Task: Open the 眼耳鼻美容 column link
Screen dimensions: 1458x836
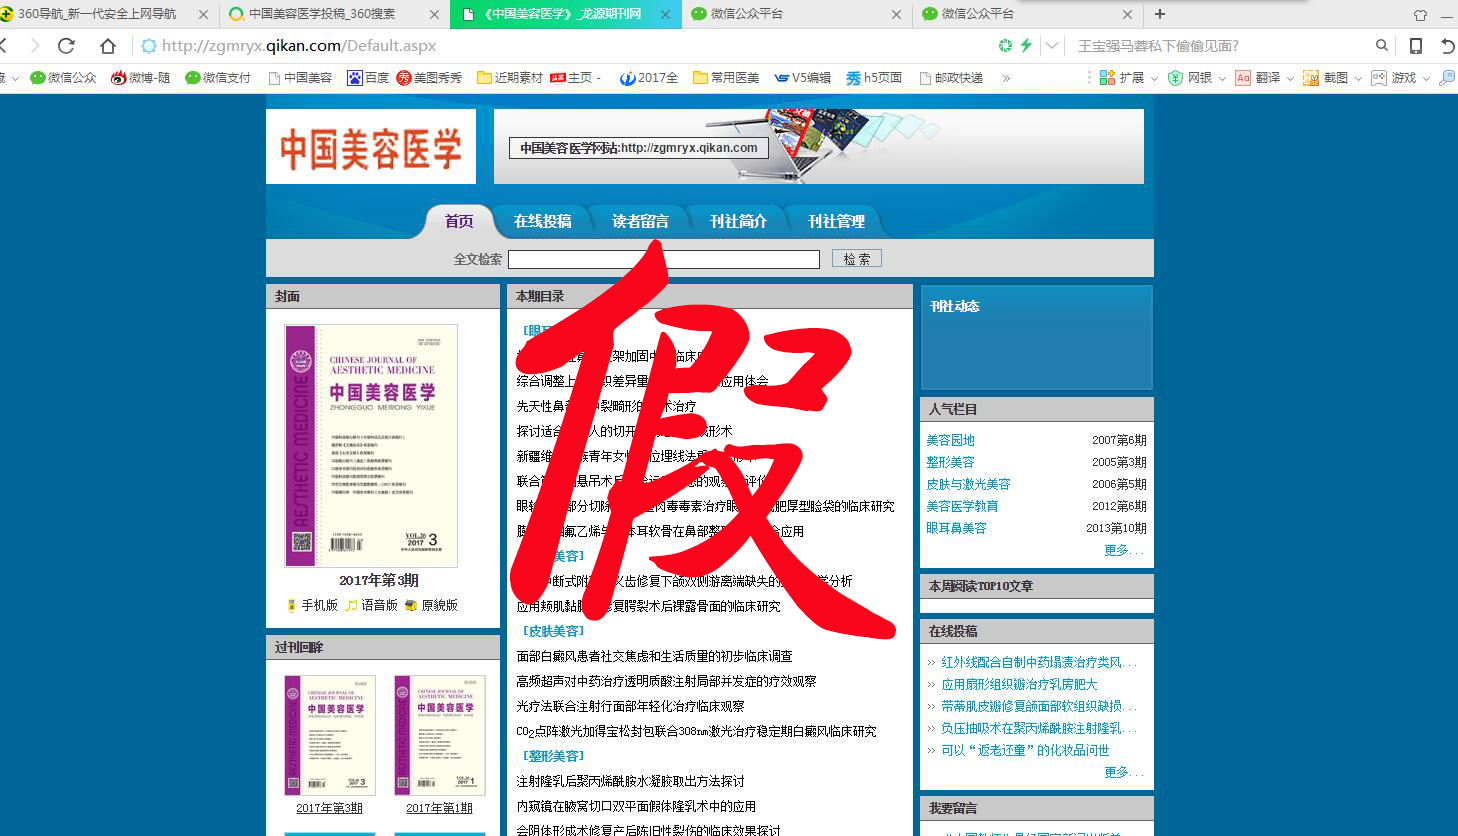Action: (956, 528)
